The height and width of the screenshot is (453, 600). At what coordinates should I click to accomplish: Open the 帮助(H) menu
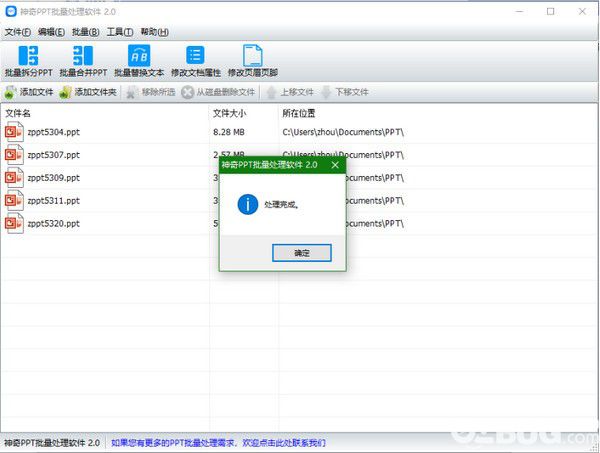[154, 32]
